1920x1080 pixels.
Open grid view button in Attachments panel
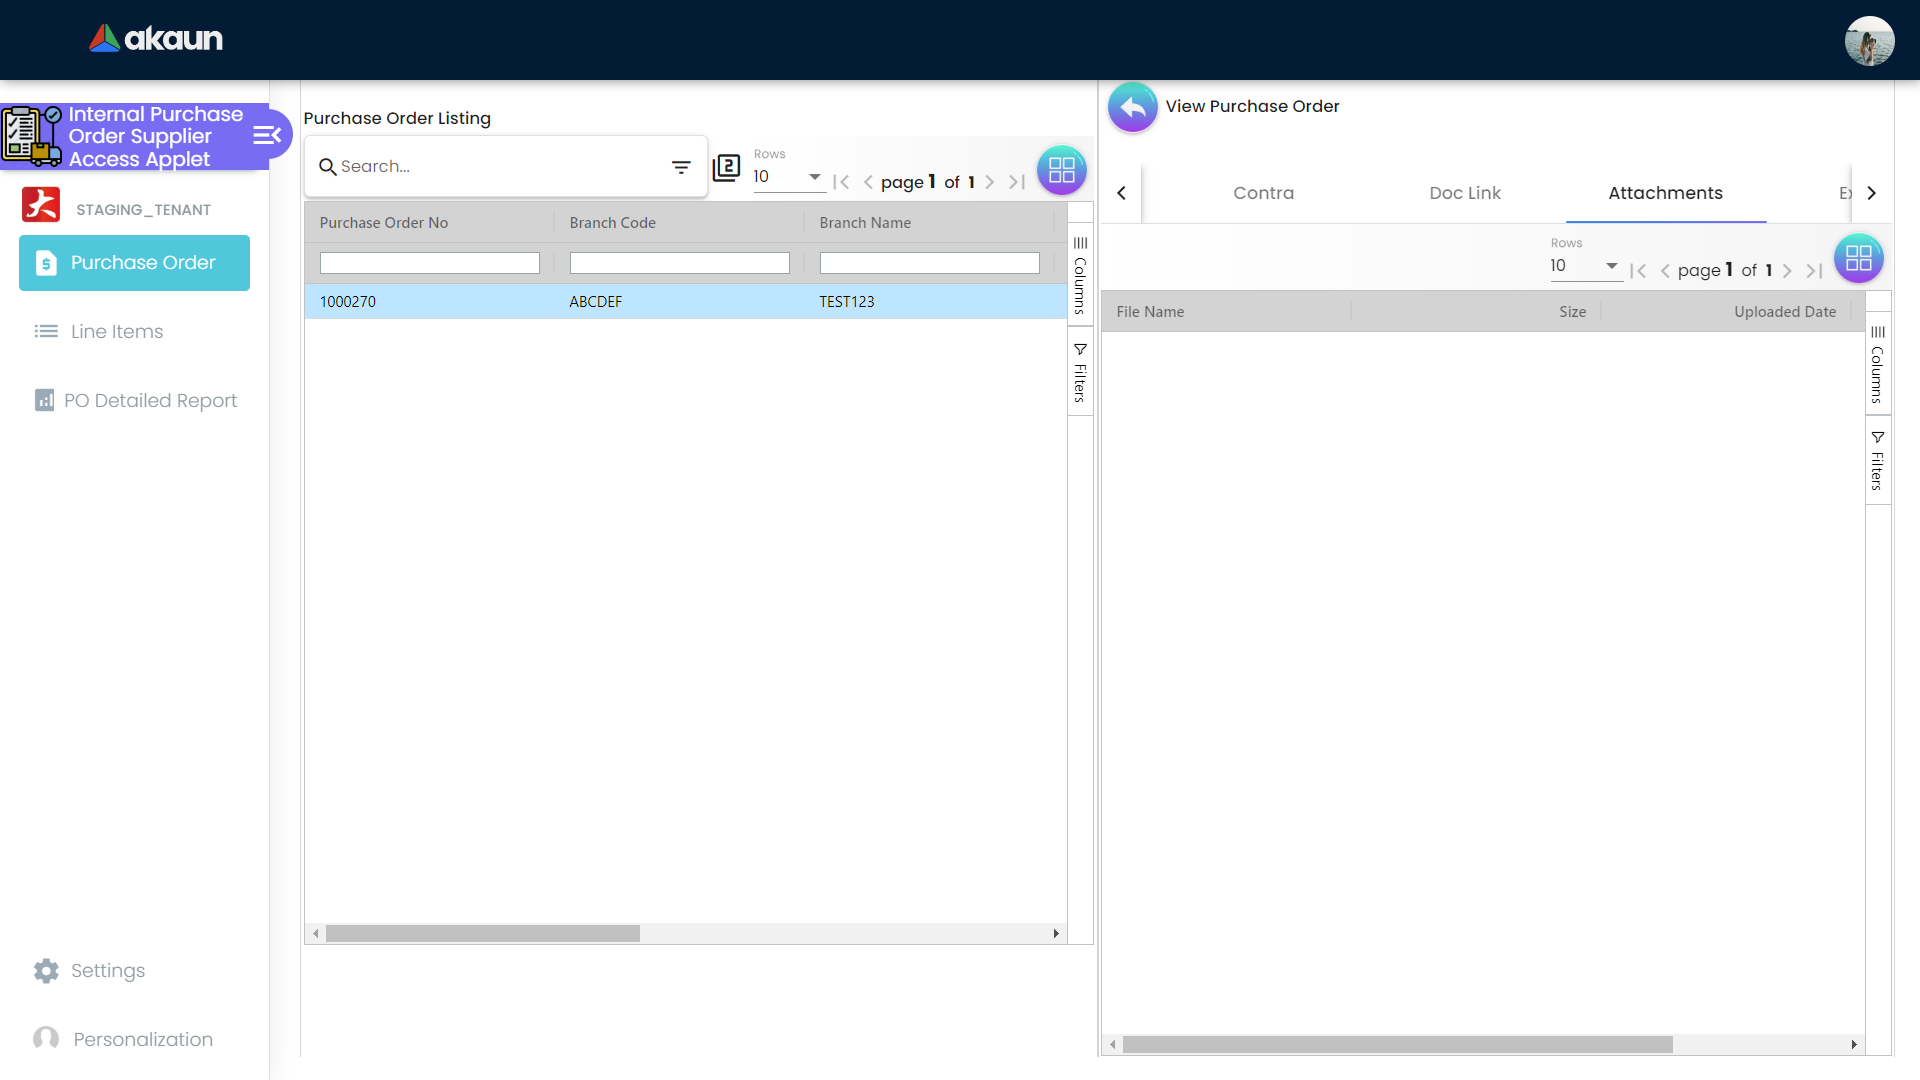[x=1858, y=259]
